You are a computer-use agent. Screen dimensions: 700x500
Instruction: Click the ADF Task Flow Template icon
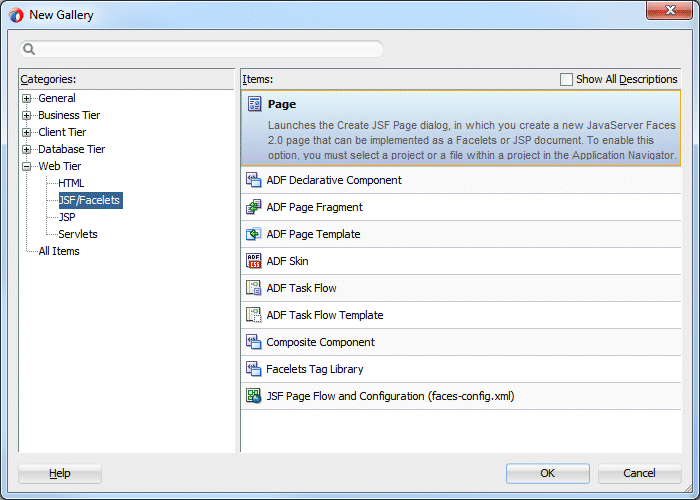(x=254, y=315)
